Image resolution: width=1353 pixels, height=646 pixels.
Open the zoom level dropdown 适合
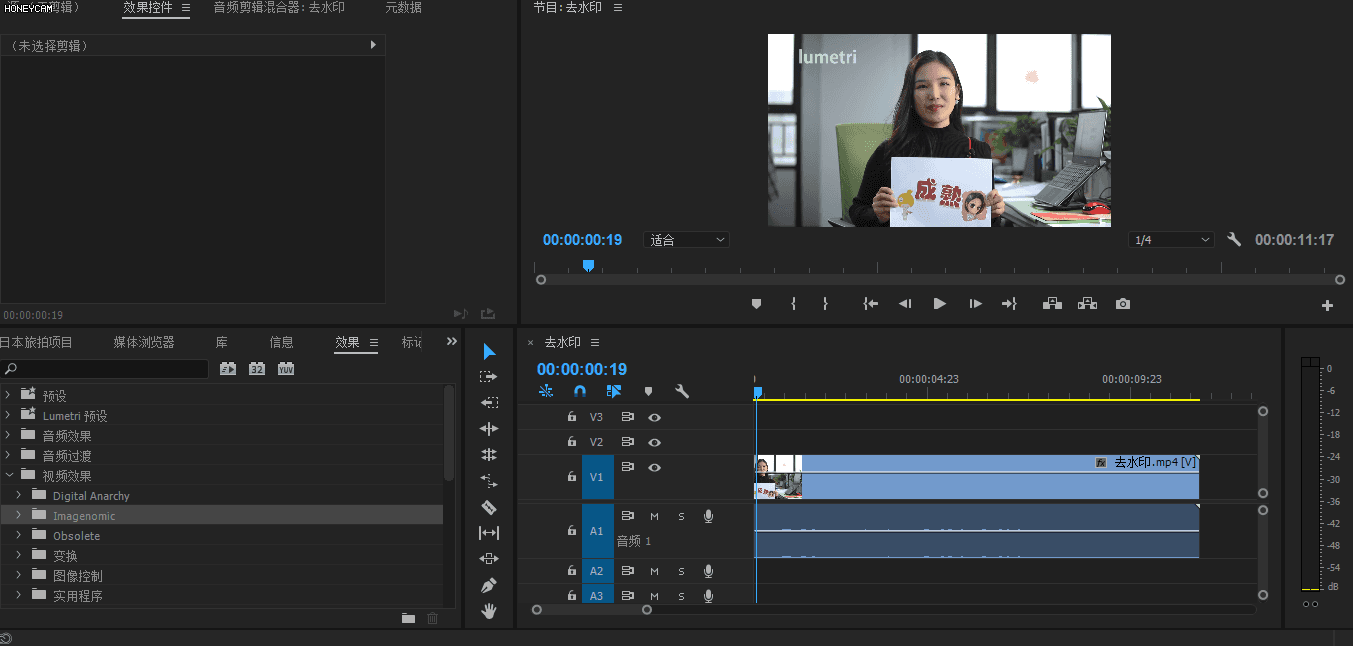click(x=686, y=240)
